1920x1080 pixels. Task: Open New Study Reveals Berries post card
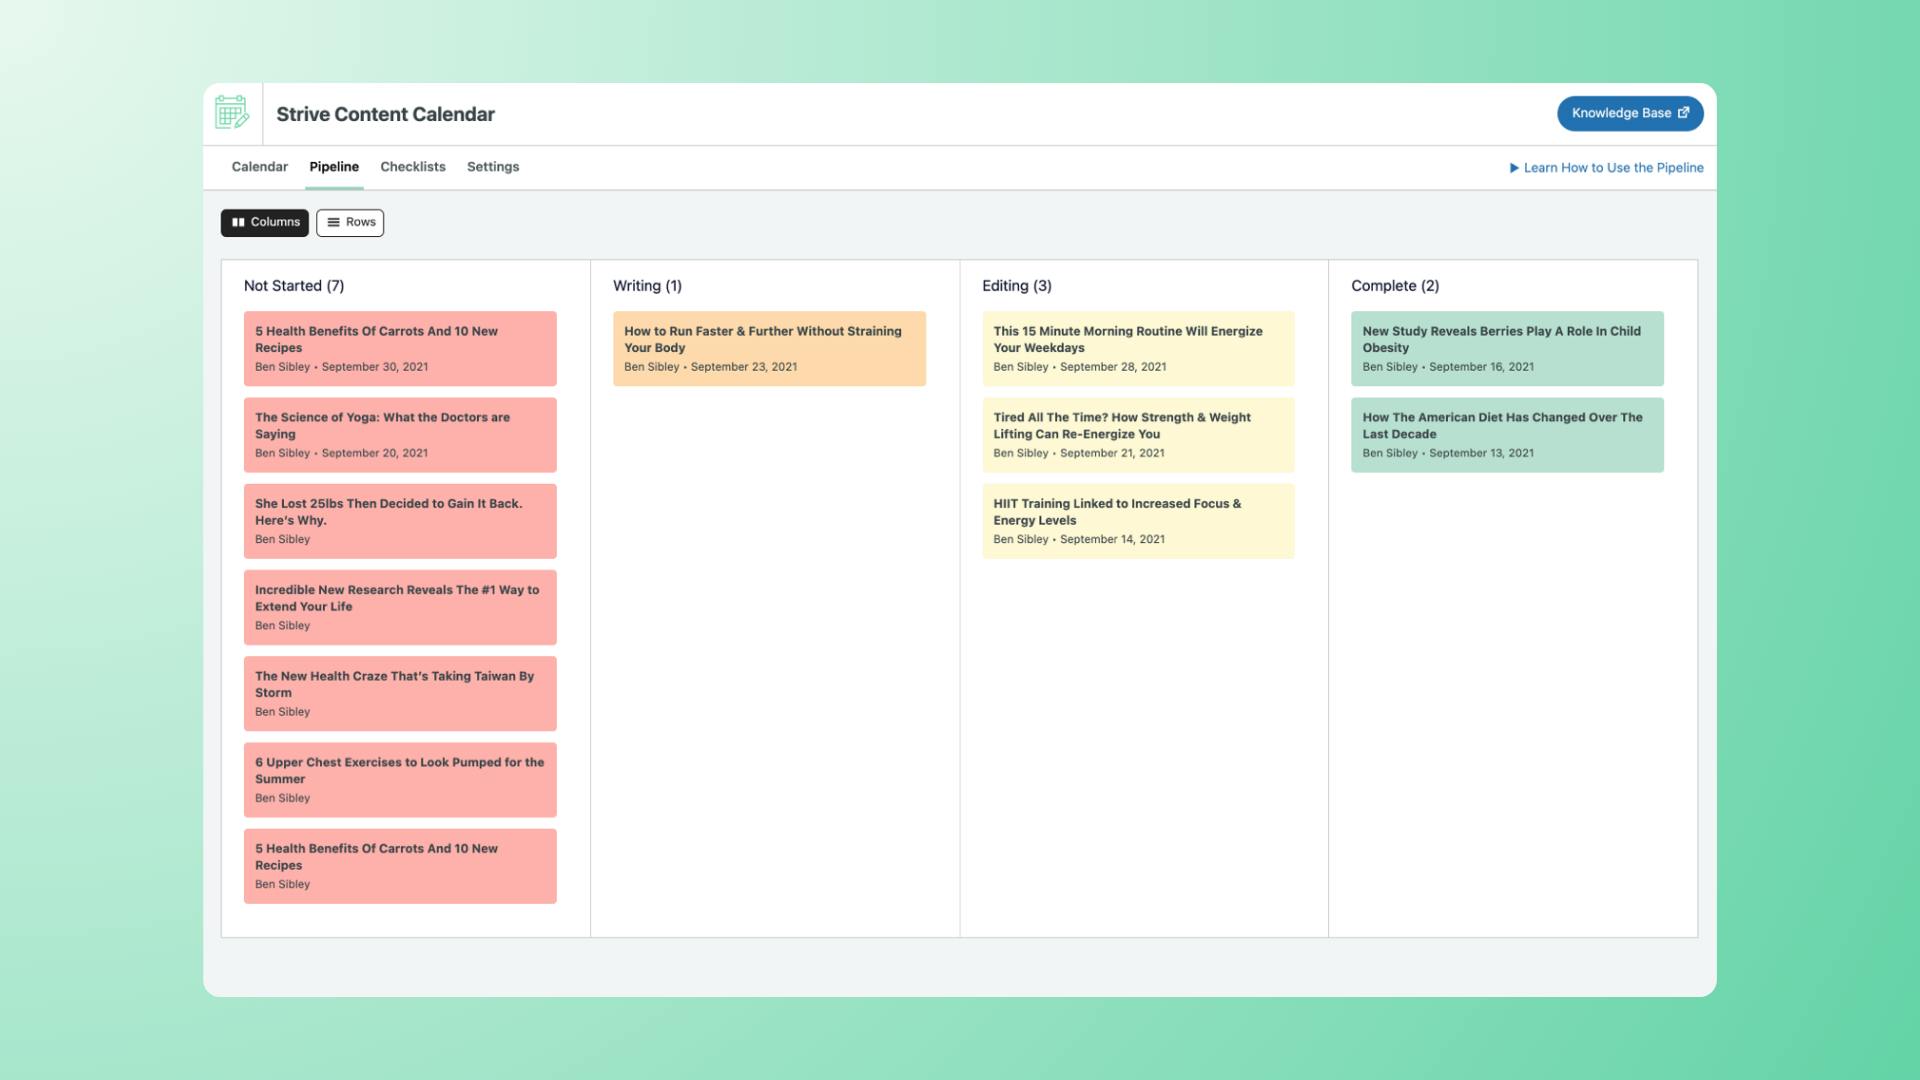click(1507, 348)
